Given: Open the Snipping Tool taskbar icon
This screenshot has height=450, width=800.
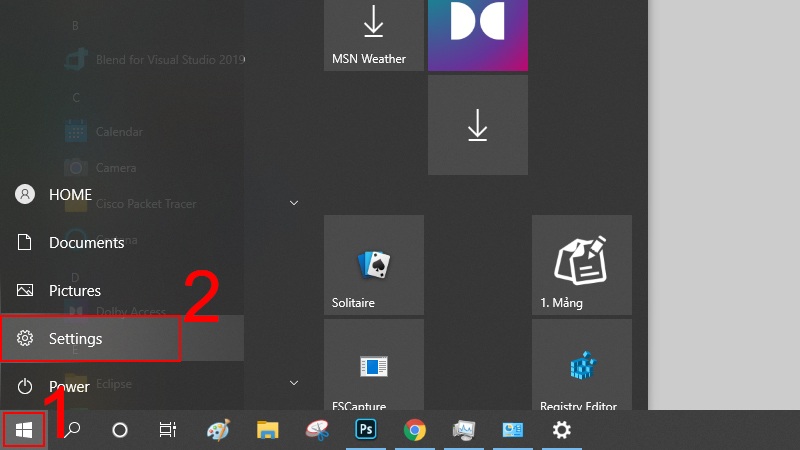Looking at the screenshot, I should tap(316, 430).
